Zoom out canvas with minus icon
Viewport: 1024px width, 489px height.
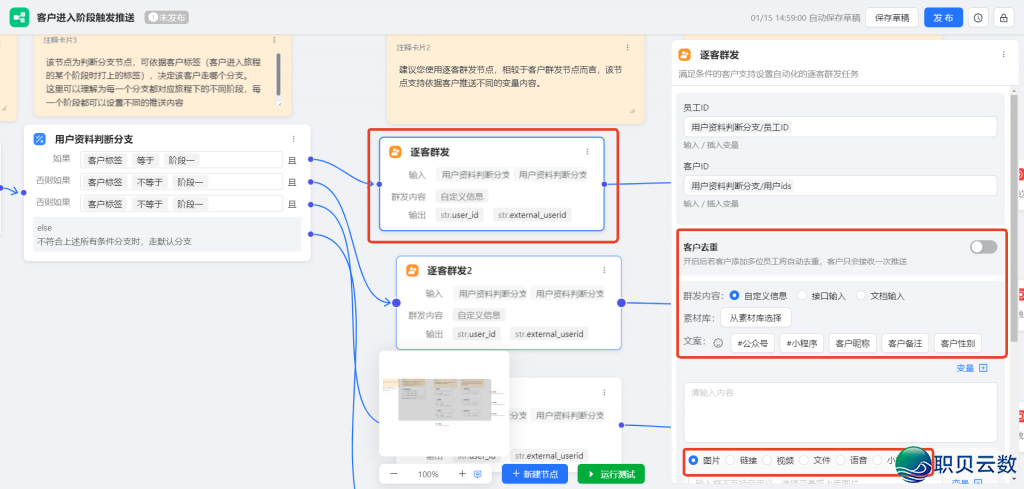click(394, 473)
